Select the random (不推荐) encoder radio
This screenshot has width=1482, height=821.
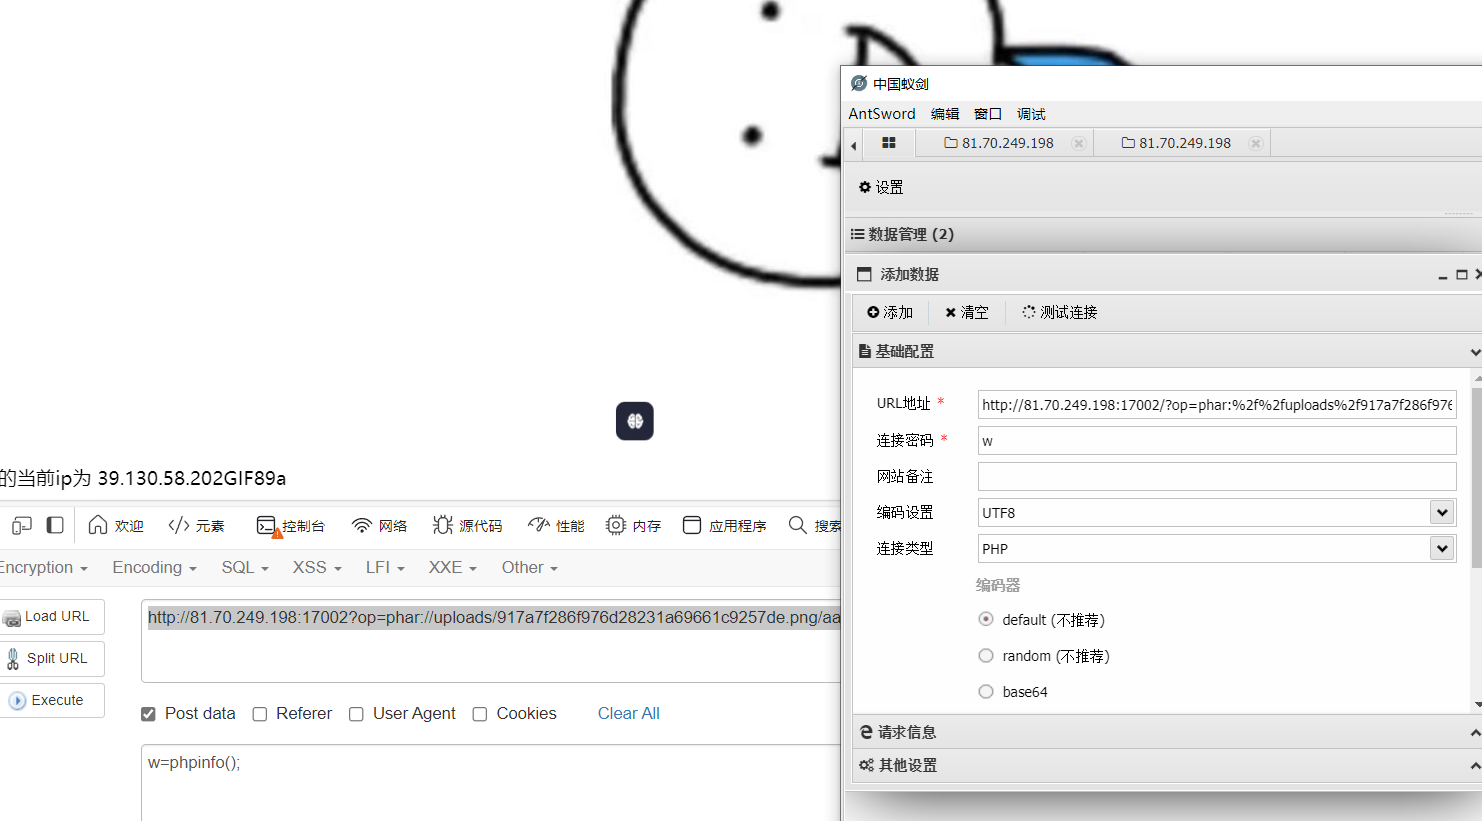point(986,655)
